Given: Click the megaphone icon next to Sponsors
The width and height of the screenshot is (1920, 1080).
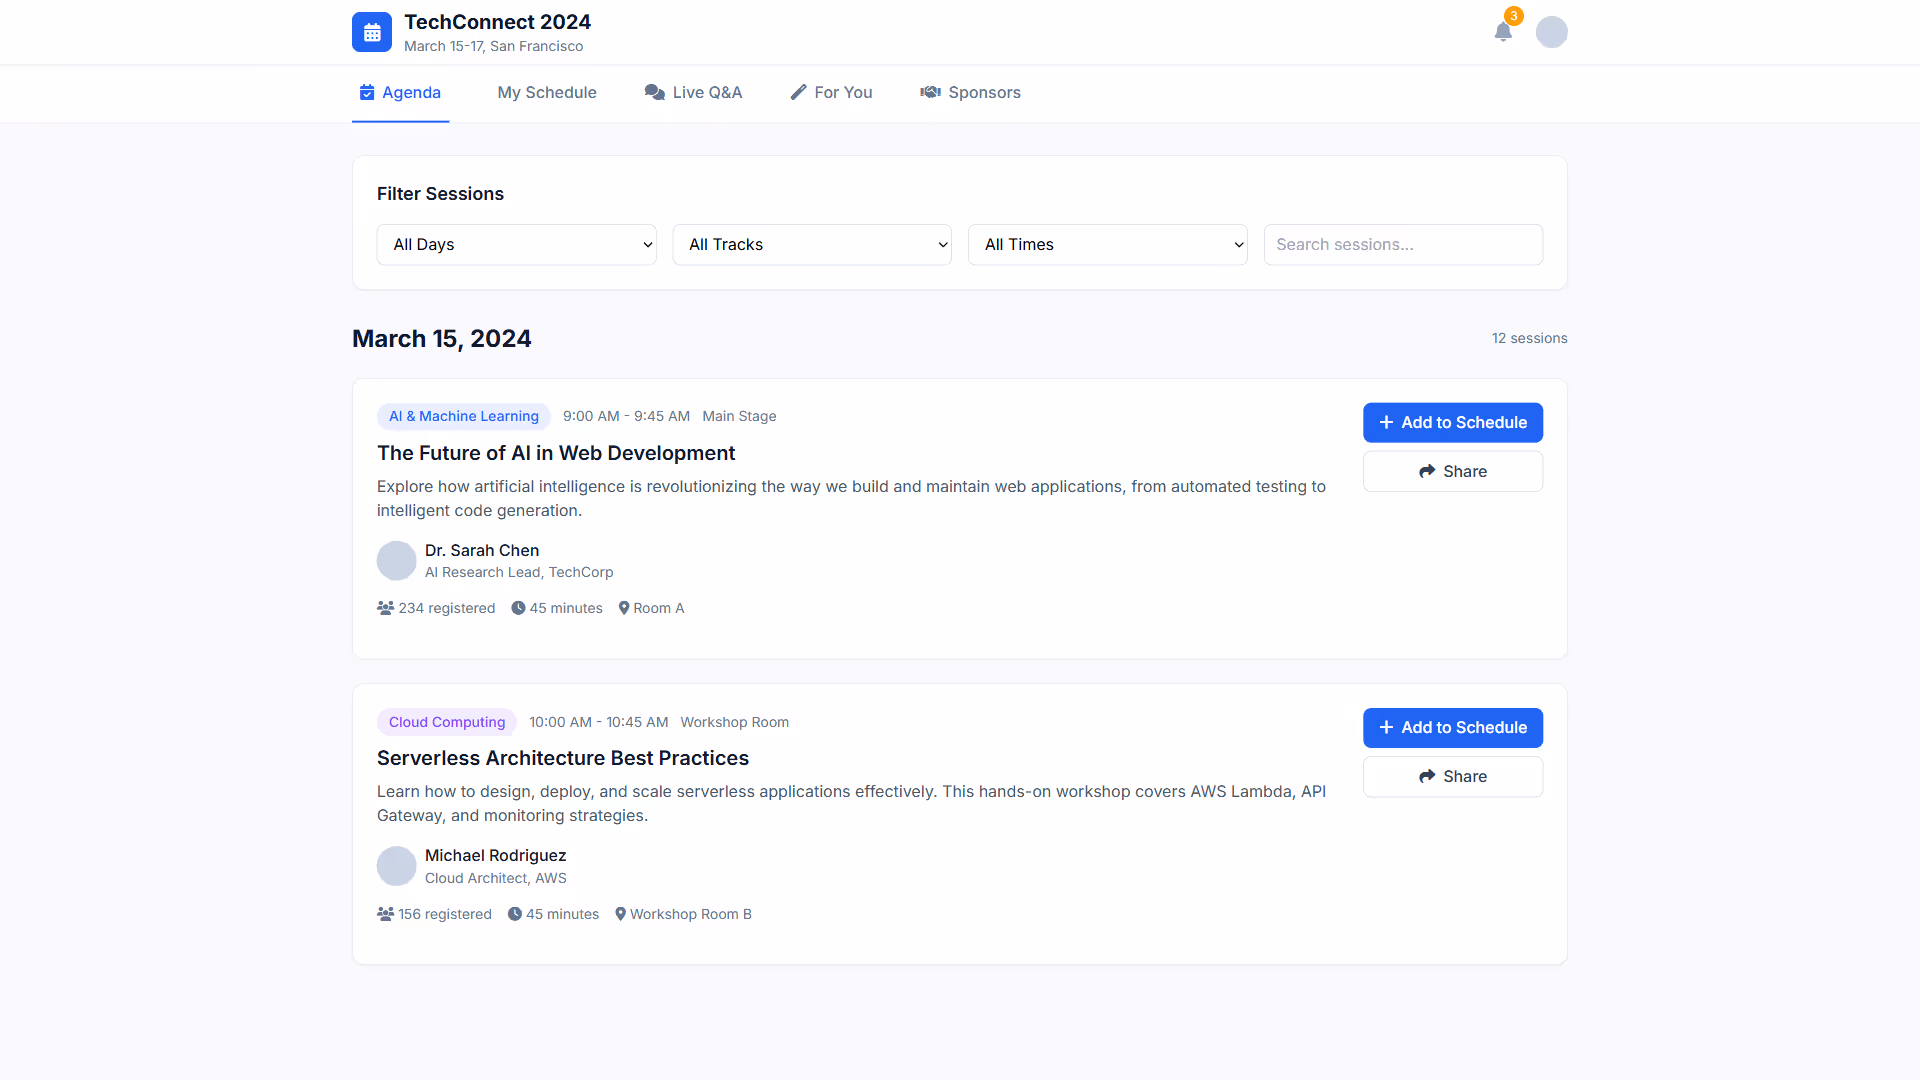Looking at the screenshot, I should click(930, 91).
